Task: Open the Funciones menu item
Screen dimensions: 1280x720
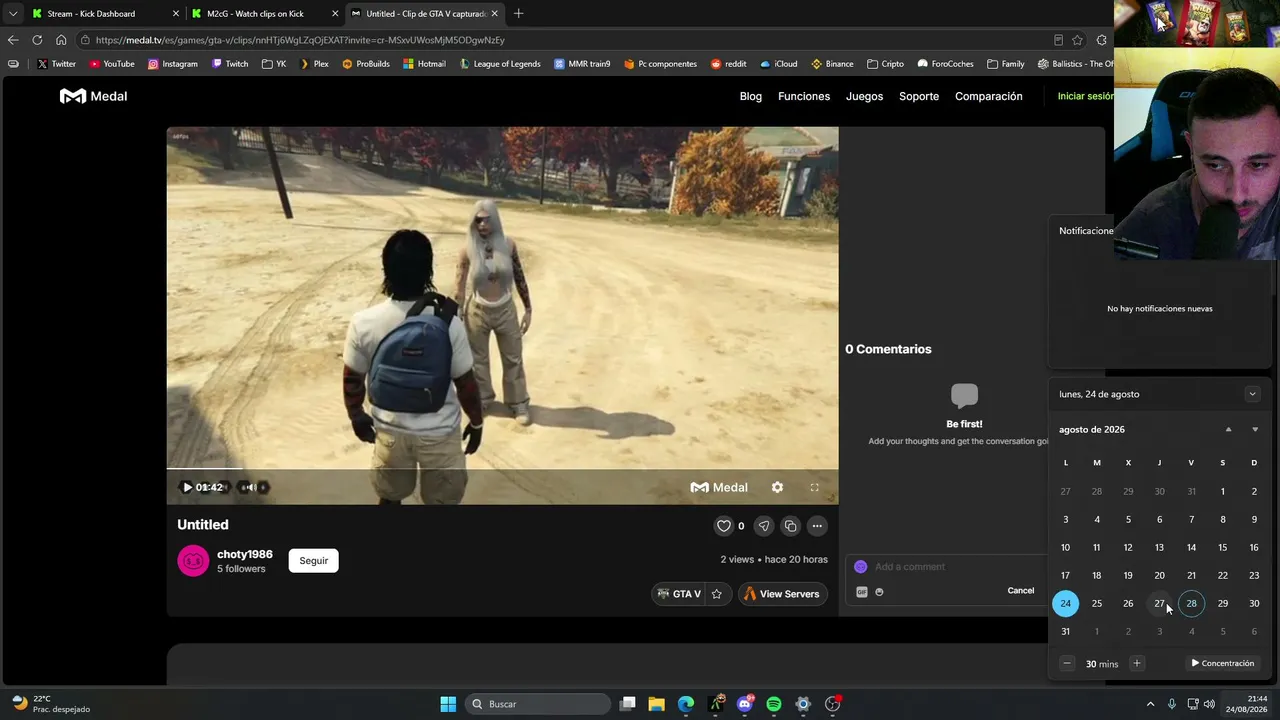Action: pyautogui.click(x=804, y=96)
